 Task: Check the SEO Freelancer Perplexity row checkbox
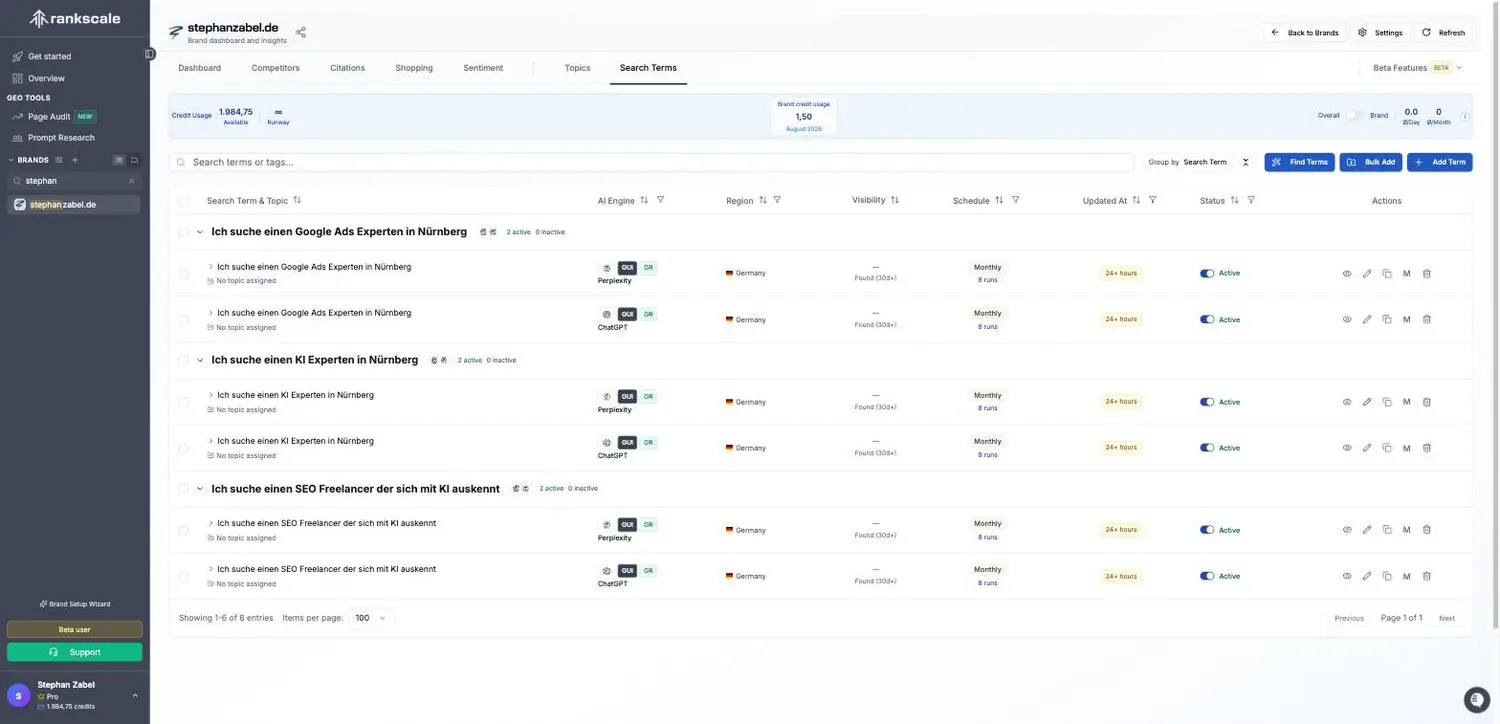point(183,530)
